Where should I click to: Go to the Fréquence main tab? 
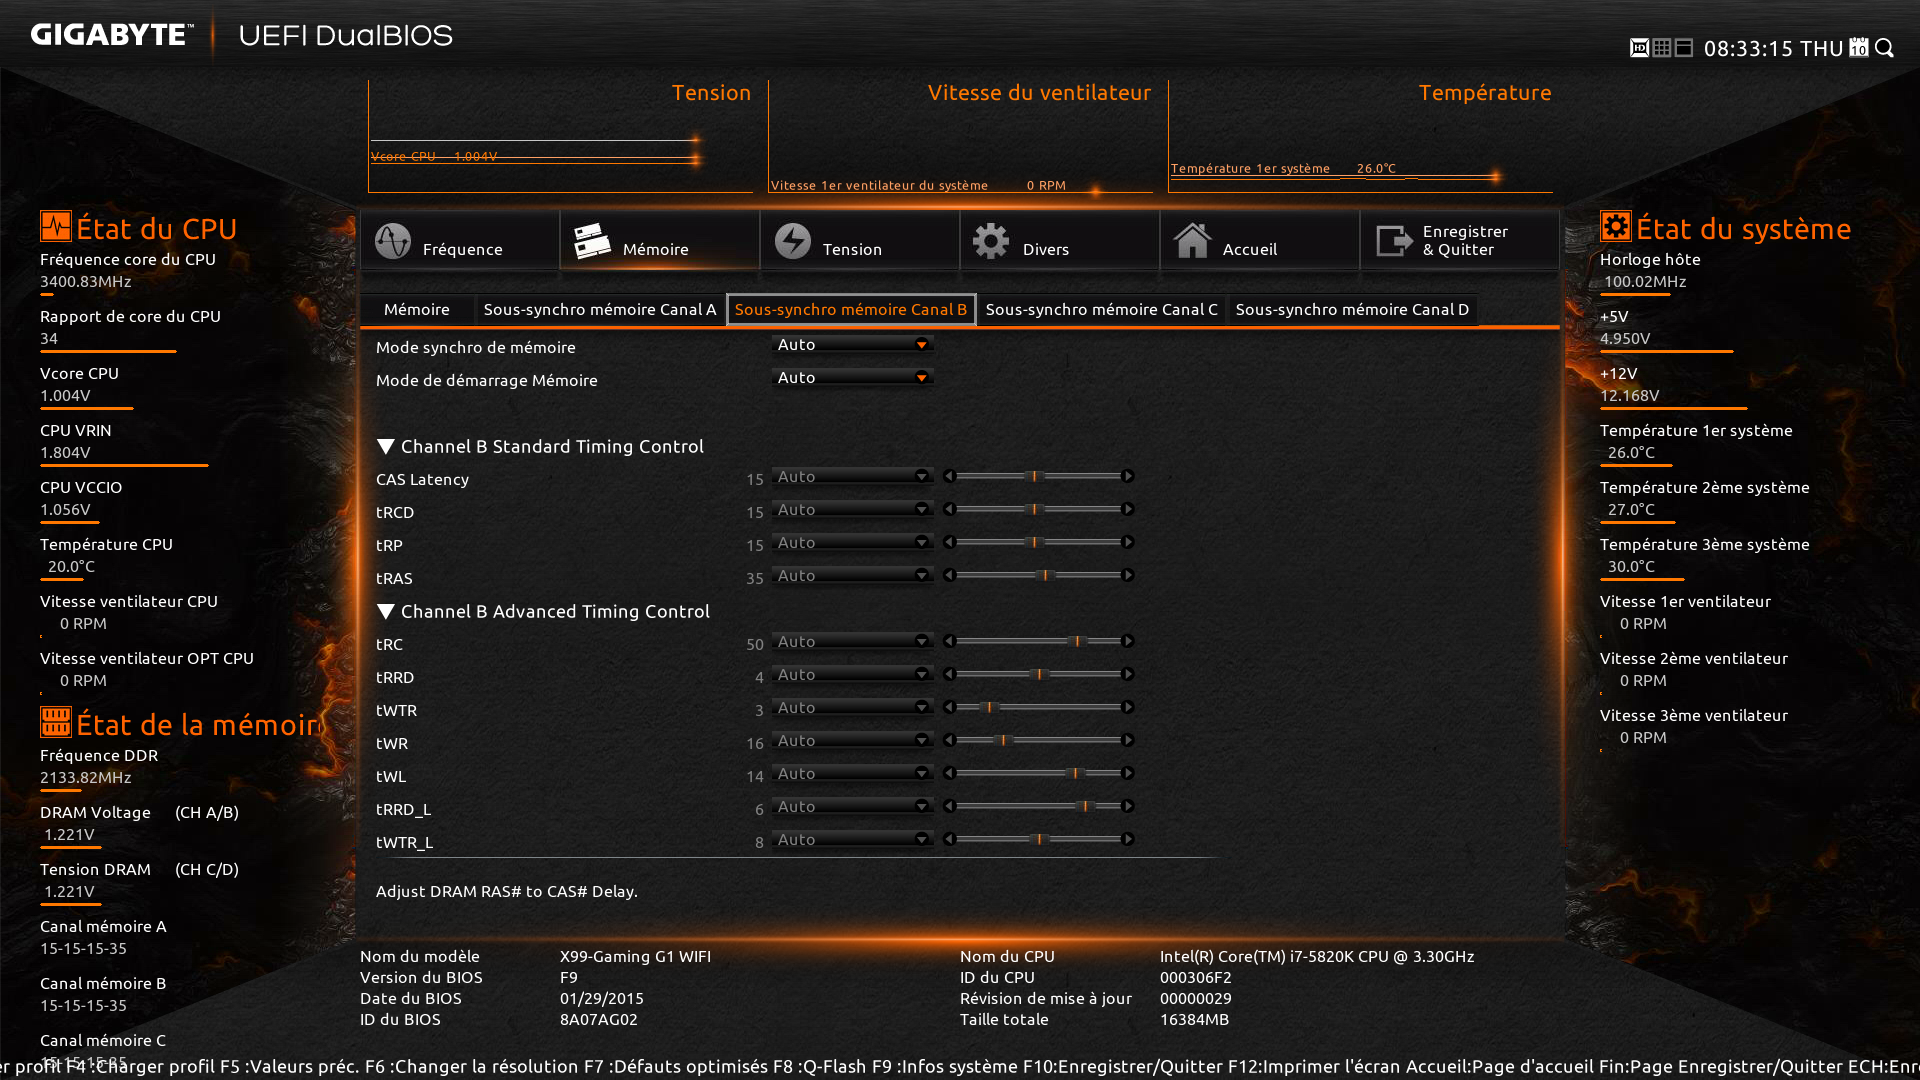tap(460, 240)
